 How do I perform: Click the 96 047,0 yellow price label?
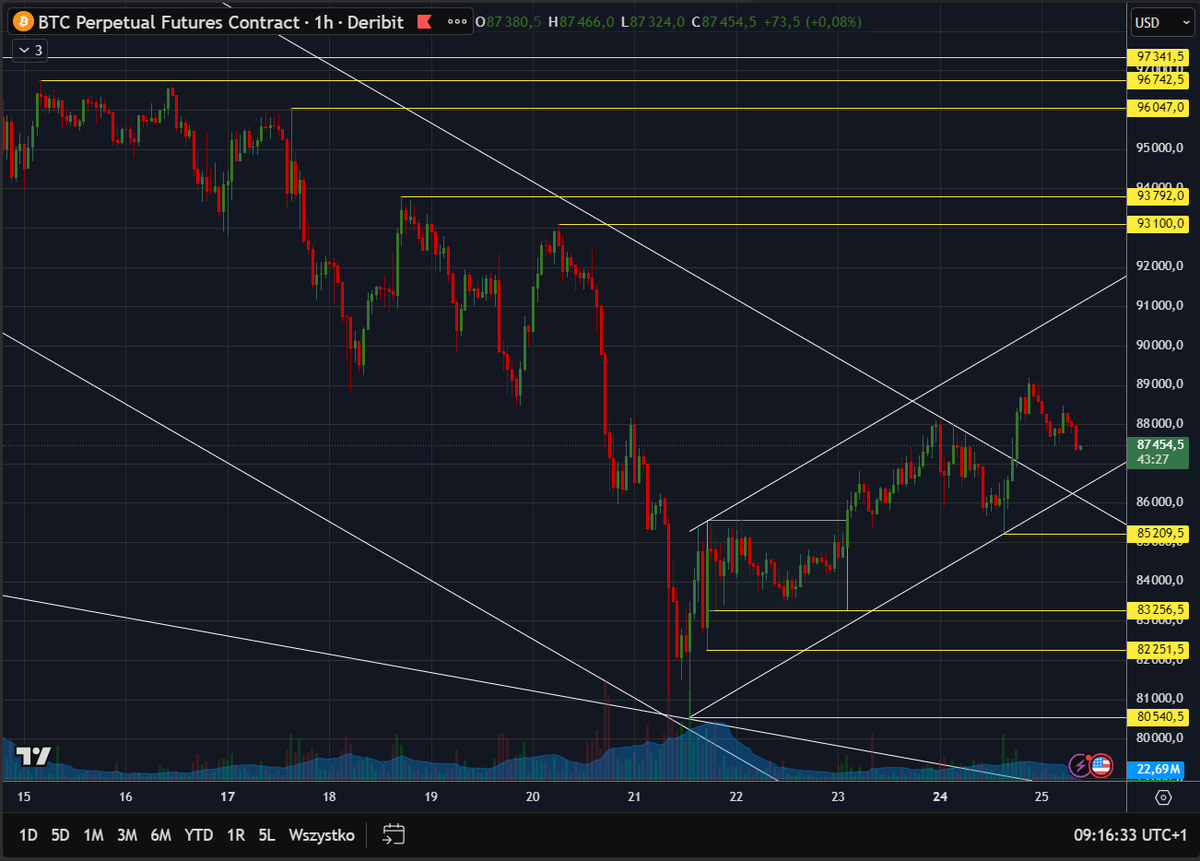(1156, 107)
